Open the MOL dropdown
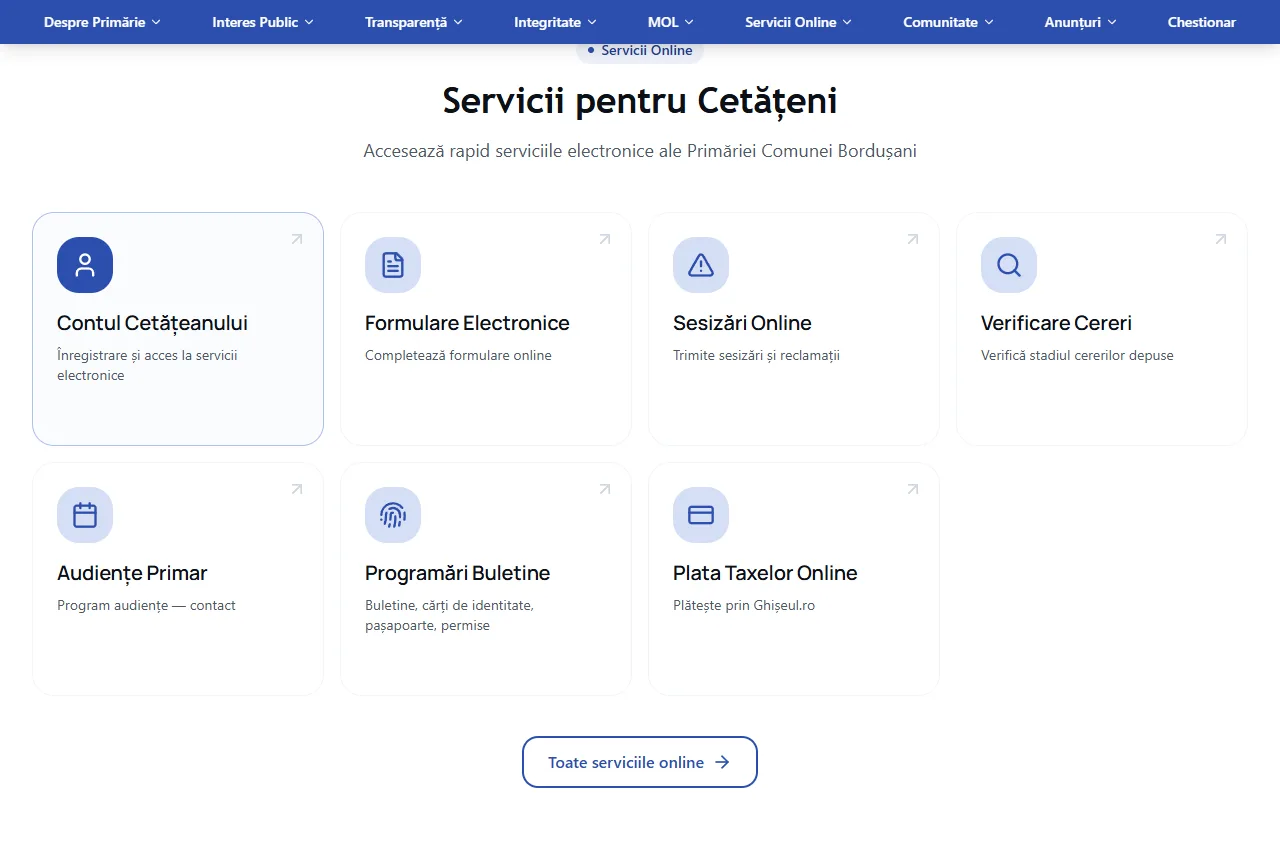This screenshot has width=1280, height=860. point(670,22)
